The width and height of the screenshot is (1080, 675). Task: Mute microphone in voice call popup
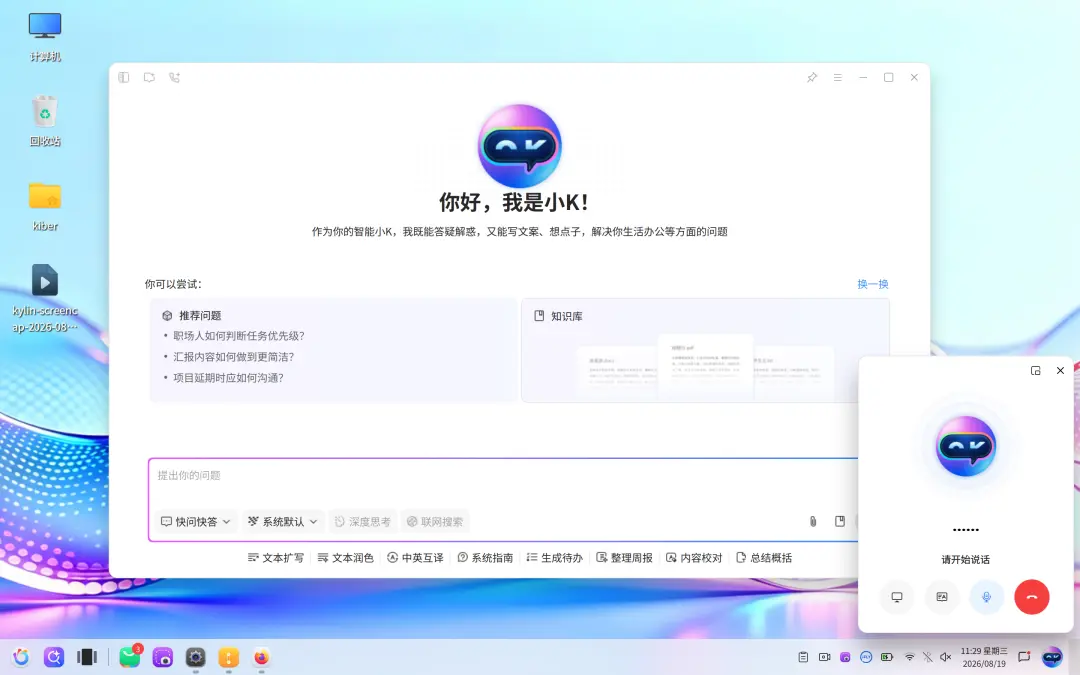pyautogui.click(x=986, y=596)
